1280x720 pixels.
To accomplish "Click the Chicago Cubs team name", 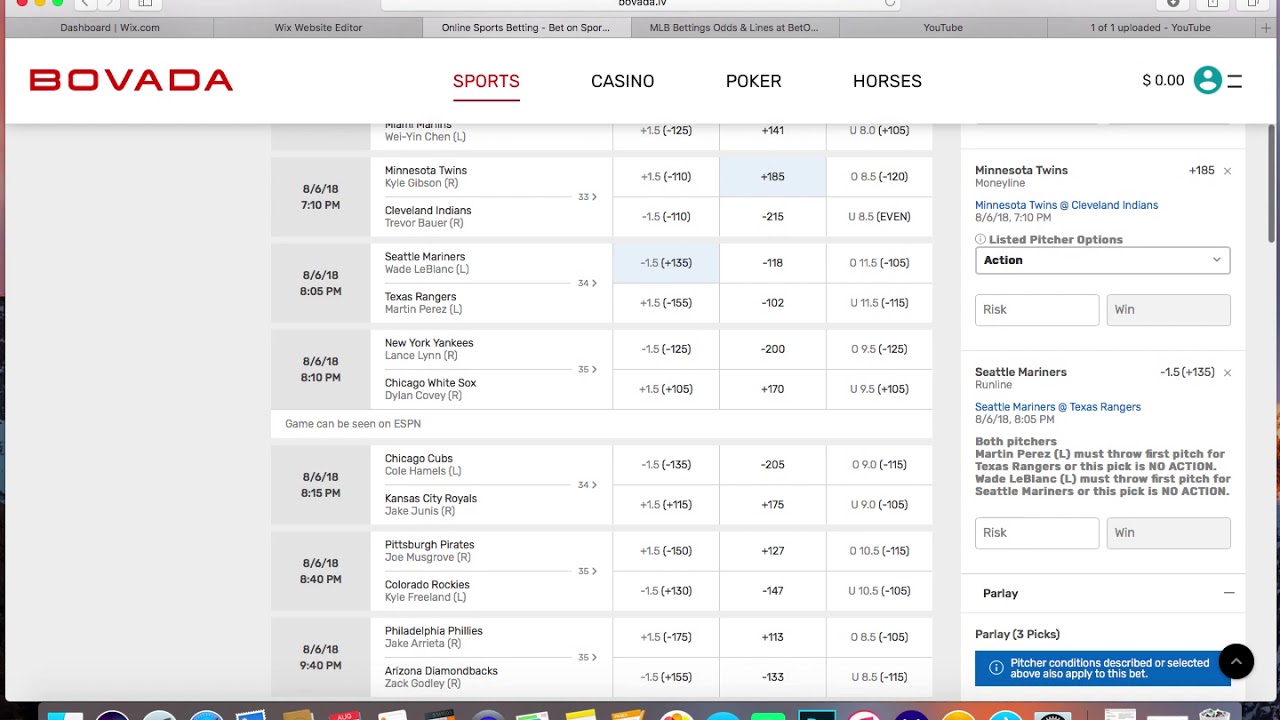I will tap(419, 459).
